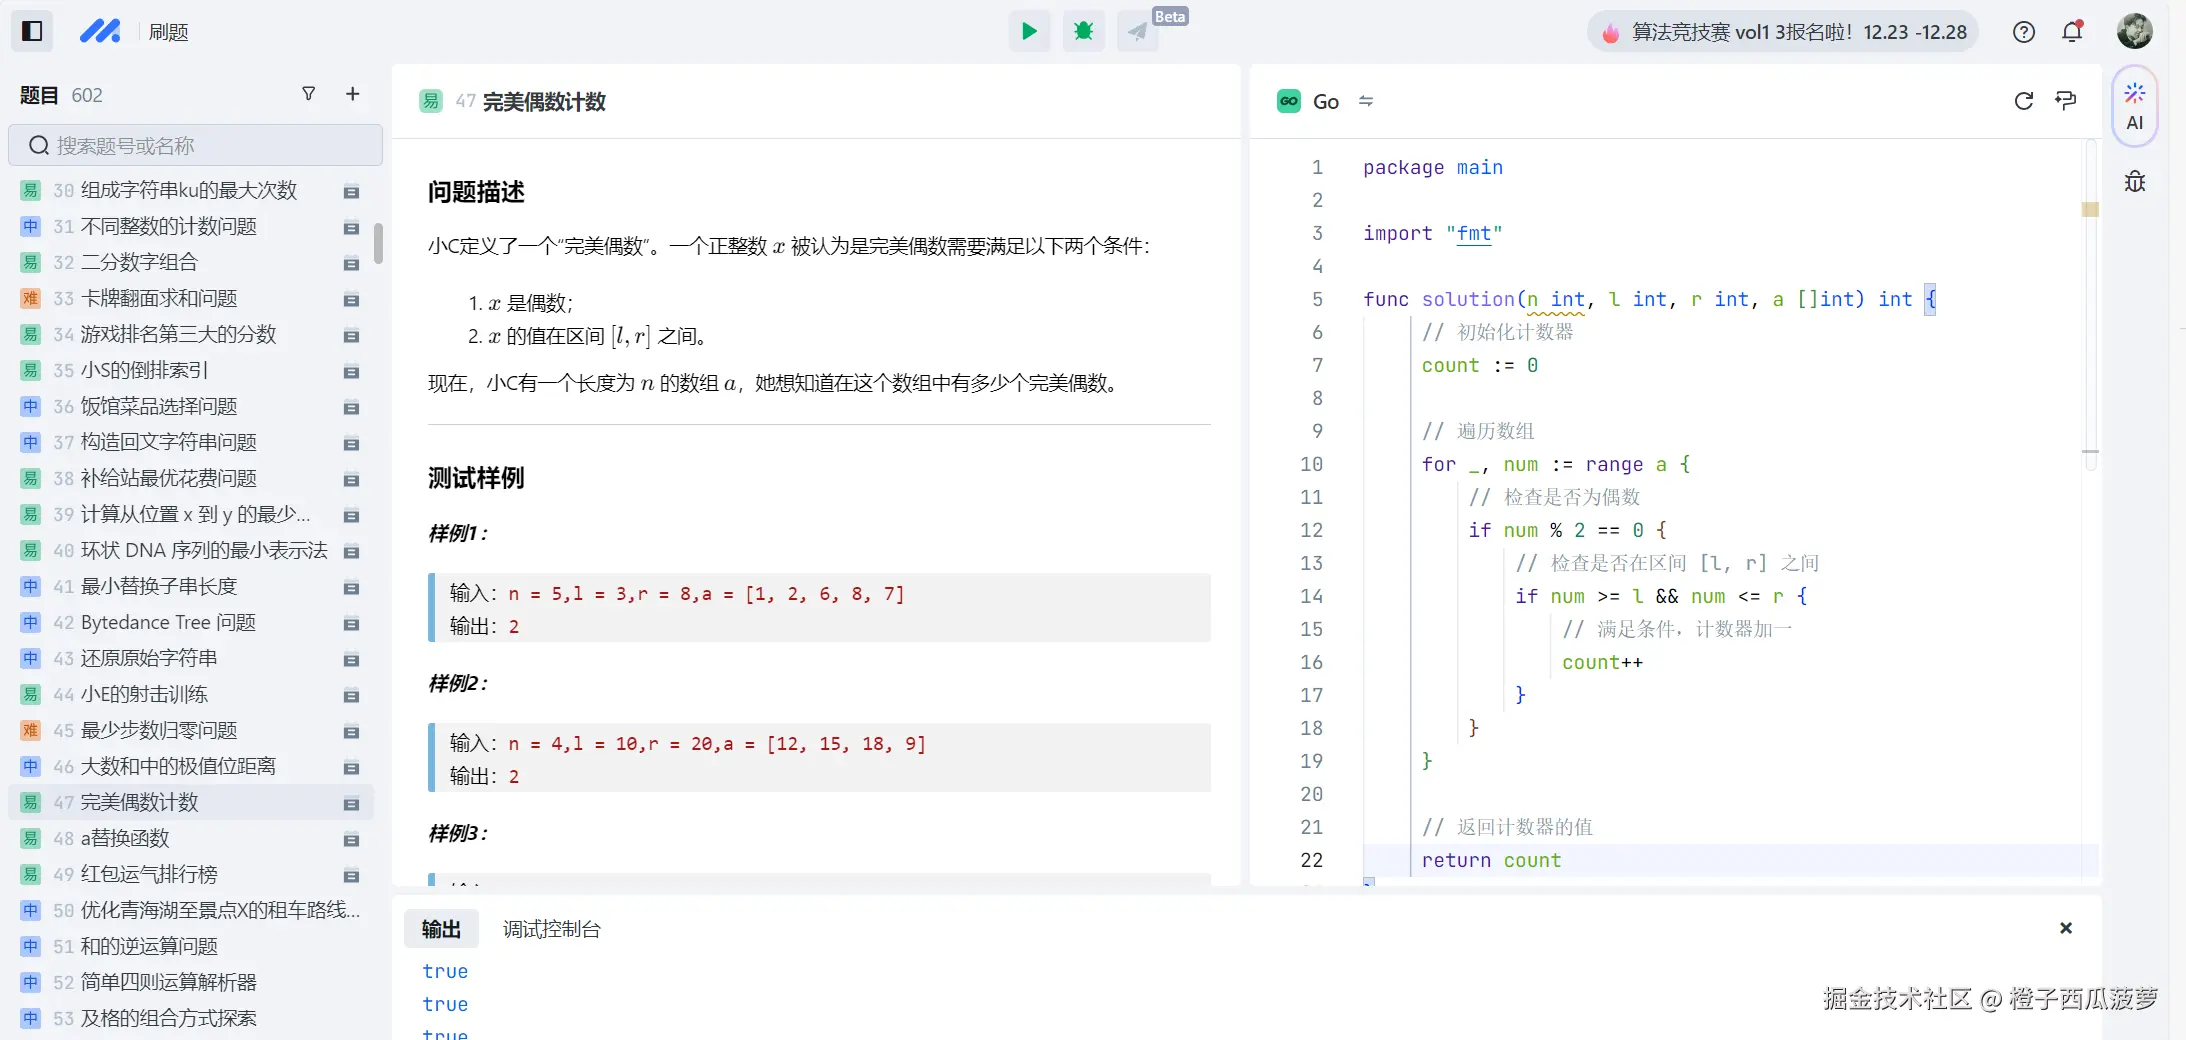Open the 算法竞技赛 announcement banner
Screen dimensions: 2186x1040
1783,32
